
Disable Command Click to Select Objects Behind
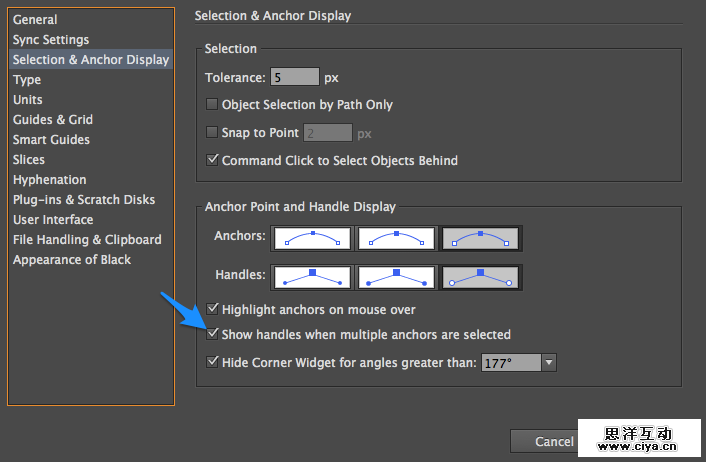pos(212,161)
